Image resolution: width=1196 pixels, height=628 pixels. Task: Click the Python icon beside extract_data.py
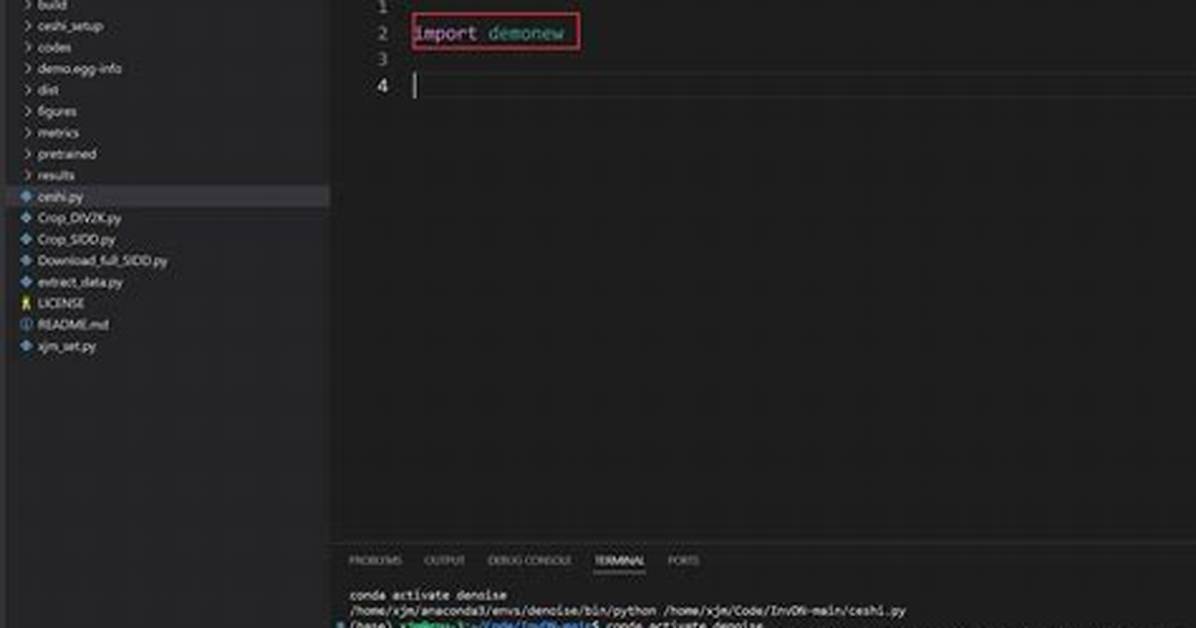coord(27,282)
